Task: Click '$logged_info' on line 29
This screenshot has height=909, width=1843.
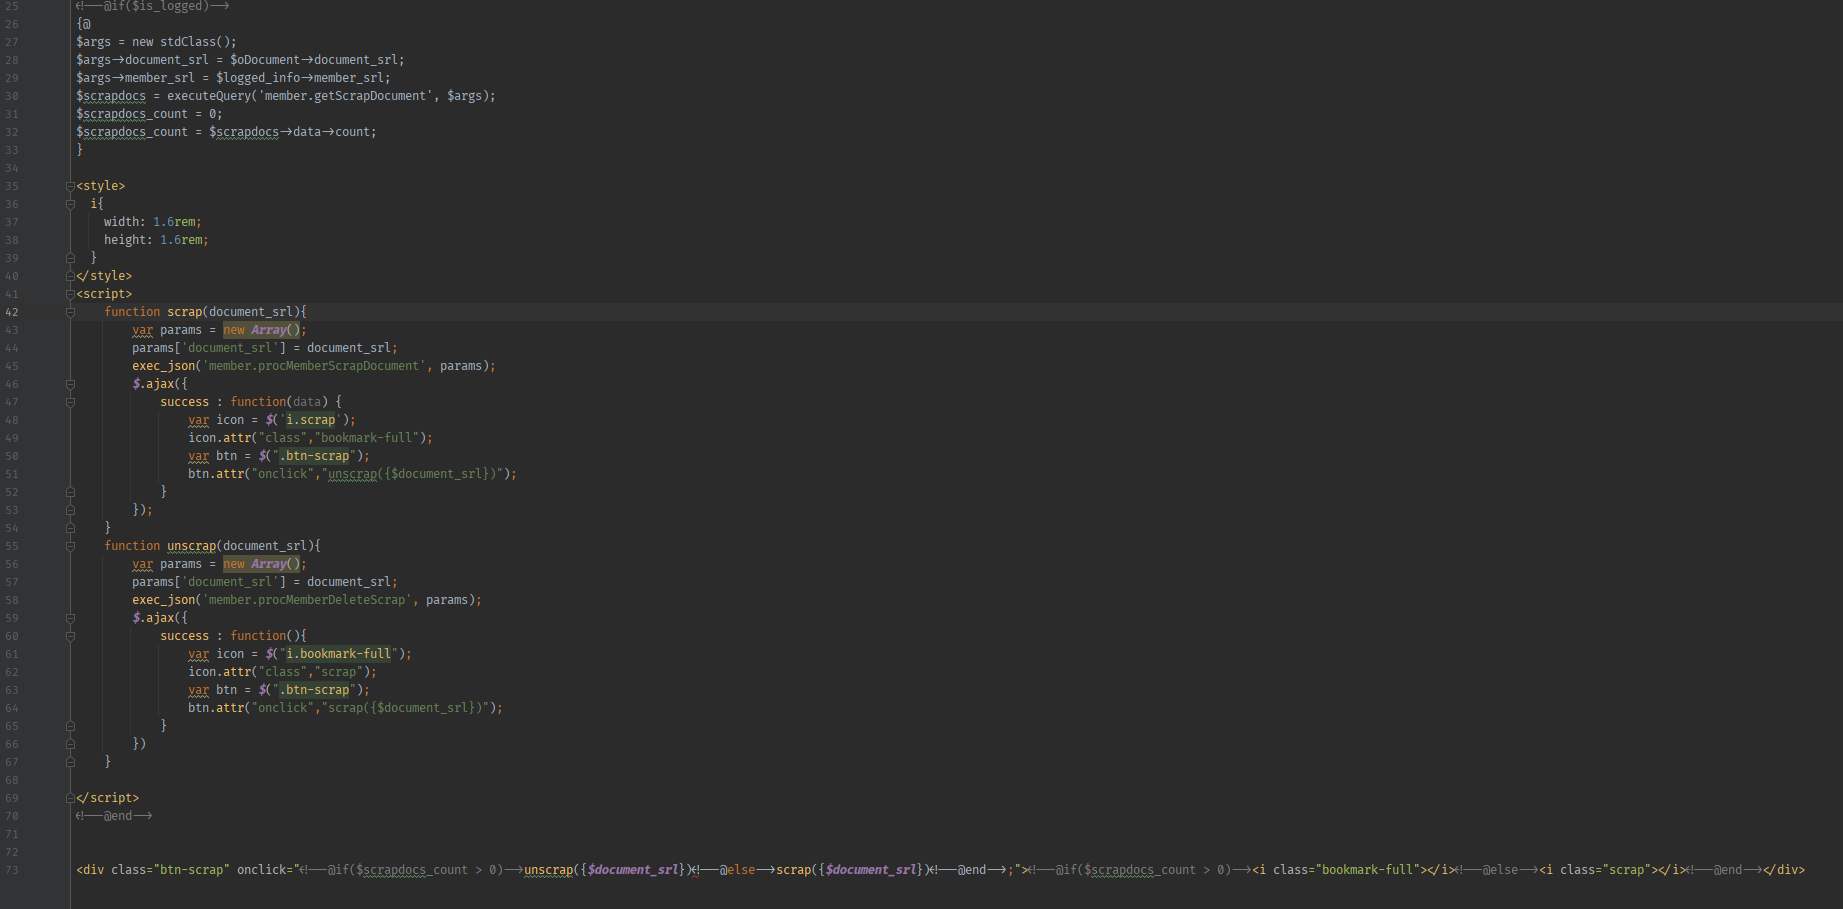Action: 258,78
